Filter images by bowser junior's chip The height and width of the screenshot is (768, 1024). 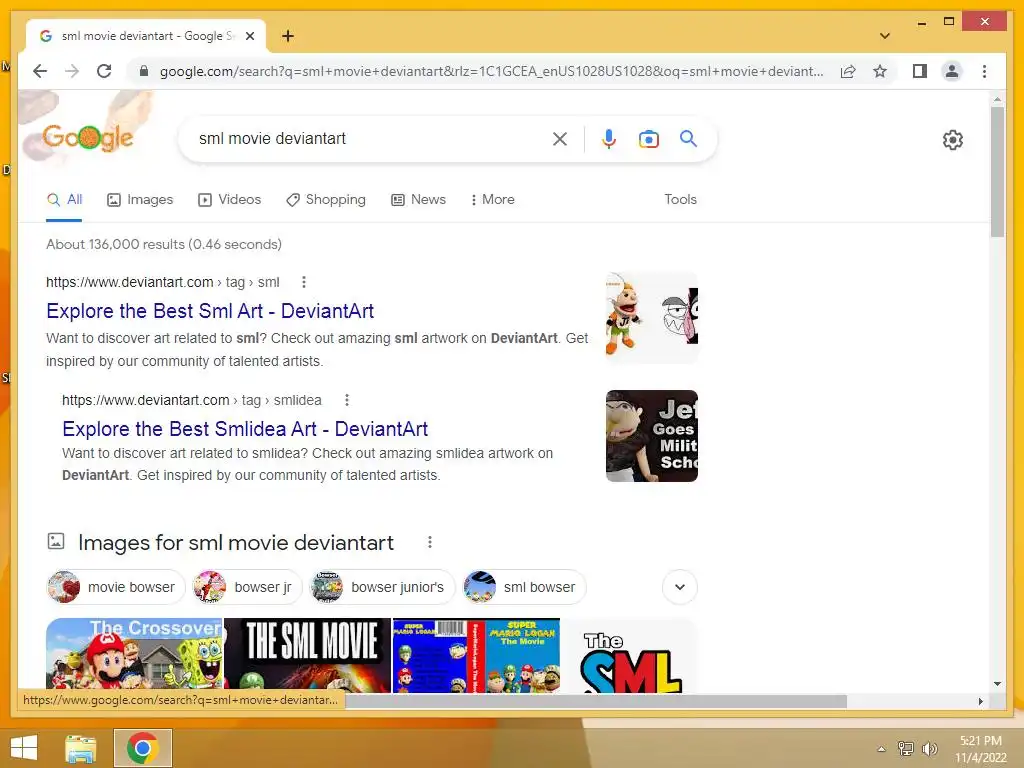(x=382, y=587)
